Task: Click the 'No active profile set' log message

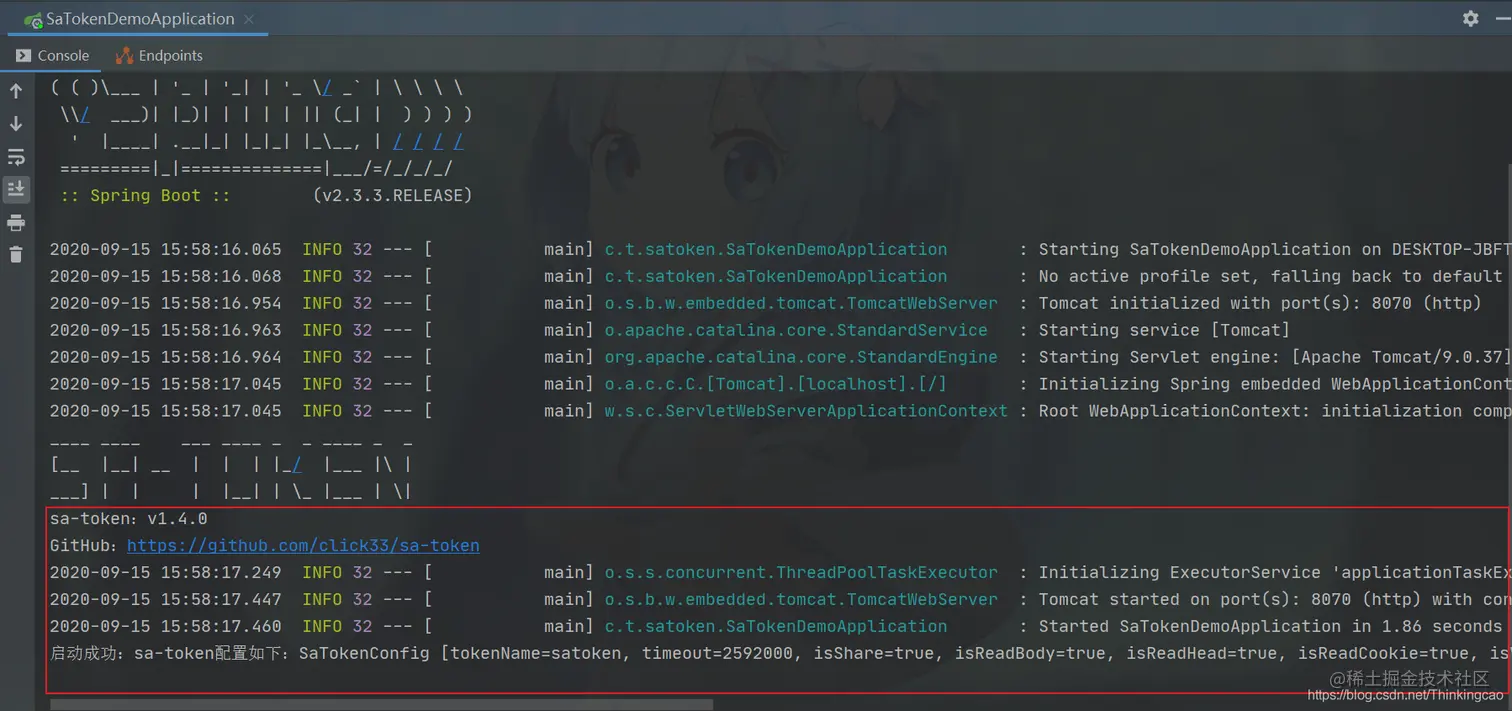Action: click(x=1270, y=277)
